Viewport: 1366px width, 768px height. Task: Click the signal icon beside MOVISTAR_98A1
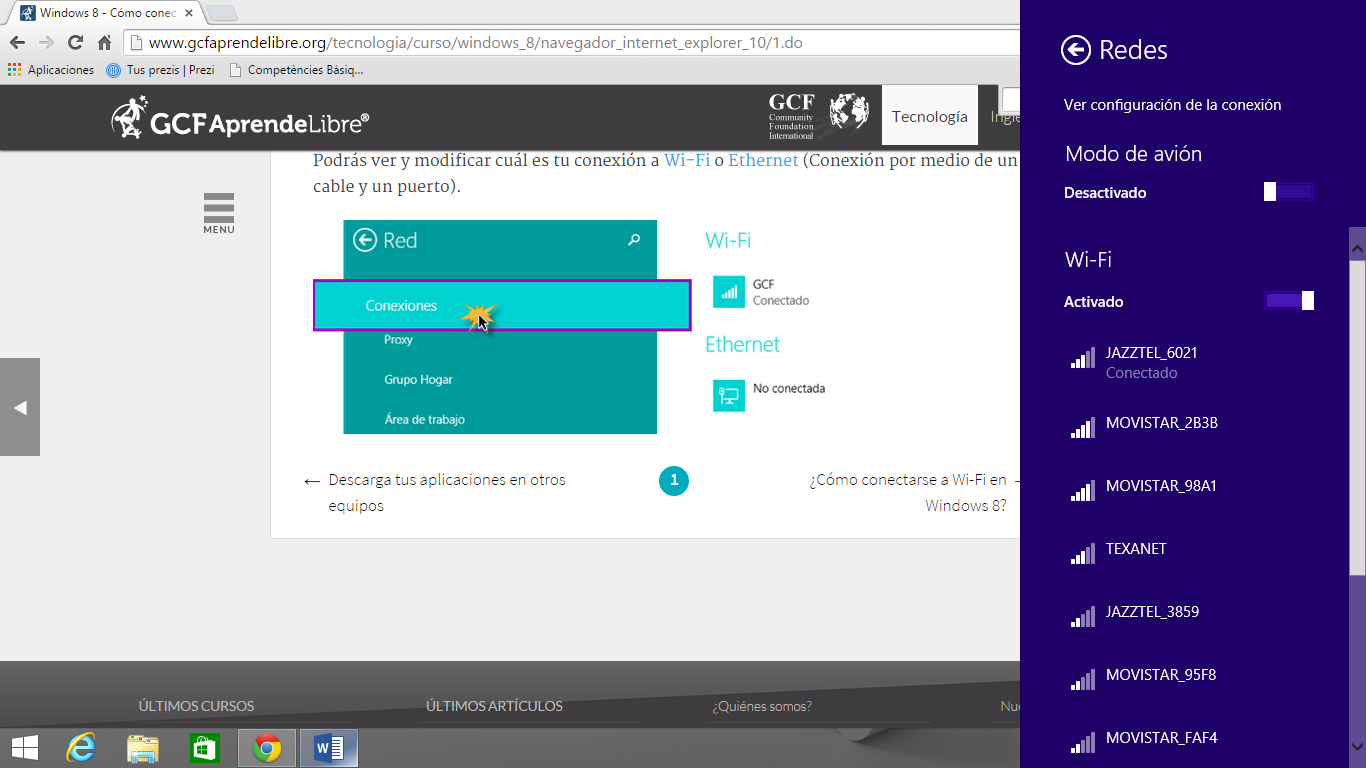tap(1082, 491)
